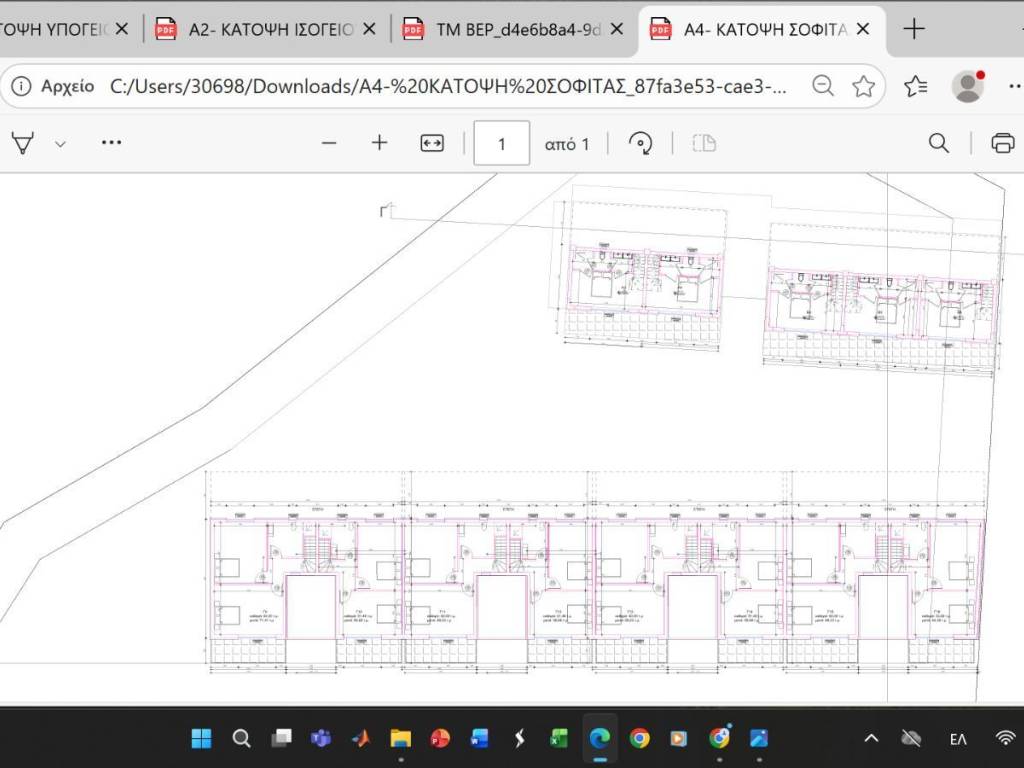Expand the draw tool options arrow
The height and width of the screenshot is (768, 1024).
pyautogui.click(x=60, y=144)
